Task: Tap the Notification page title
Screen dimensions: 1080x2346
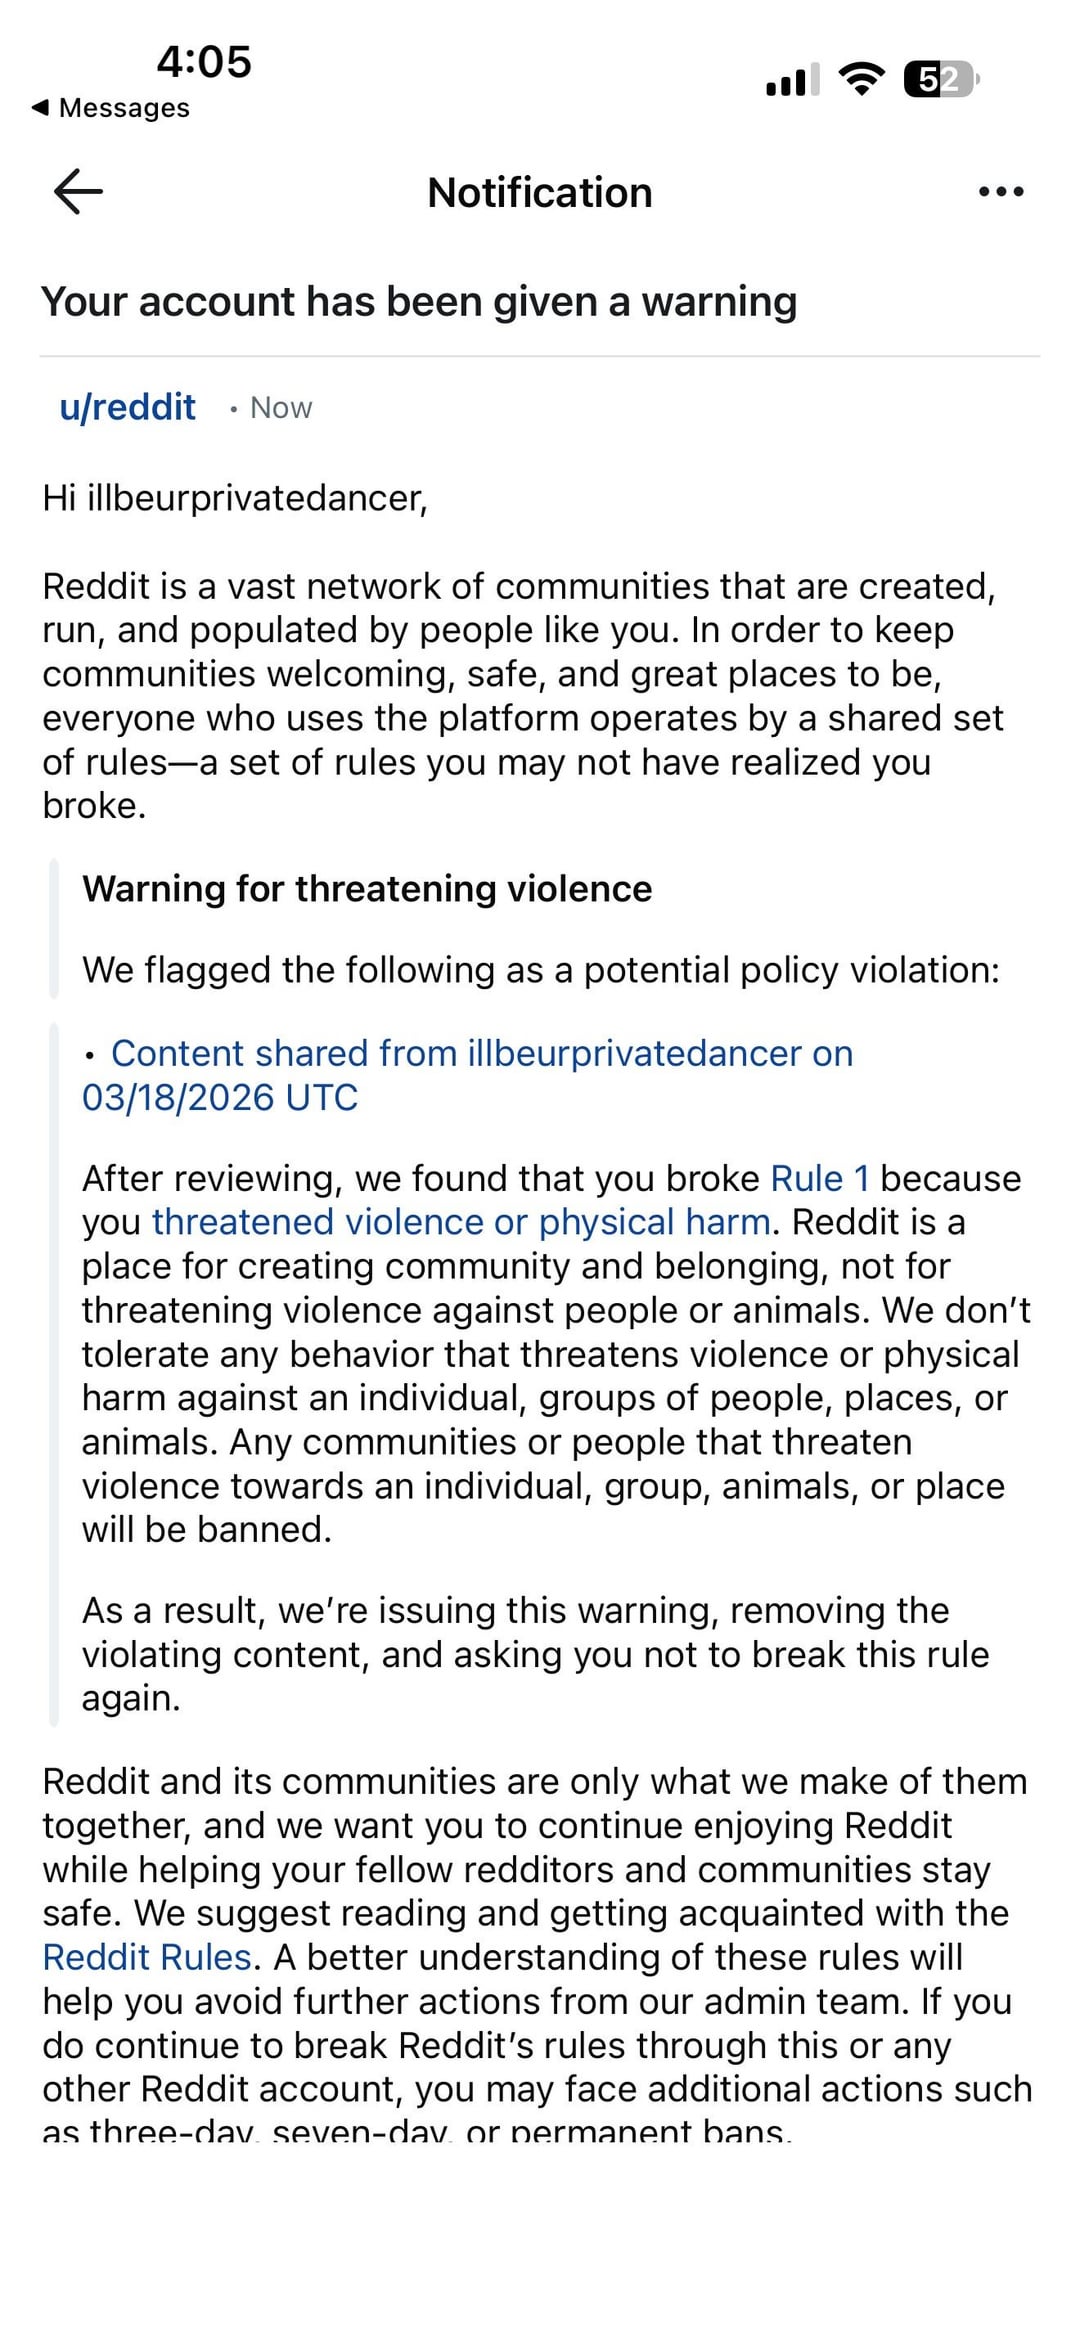Action: tap(540, 193)
